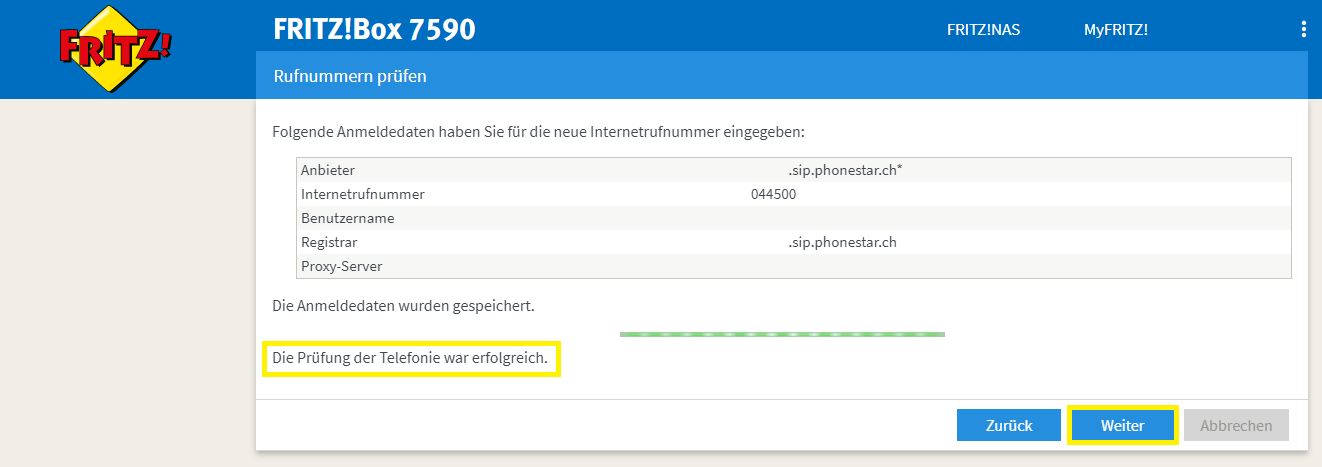1322x467 pixels.
Task: Click the green progress bar
Action: pyautogui.click(x=782, y=334)
